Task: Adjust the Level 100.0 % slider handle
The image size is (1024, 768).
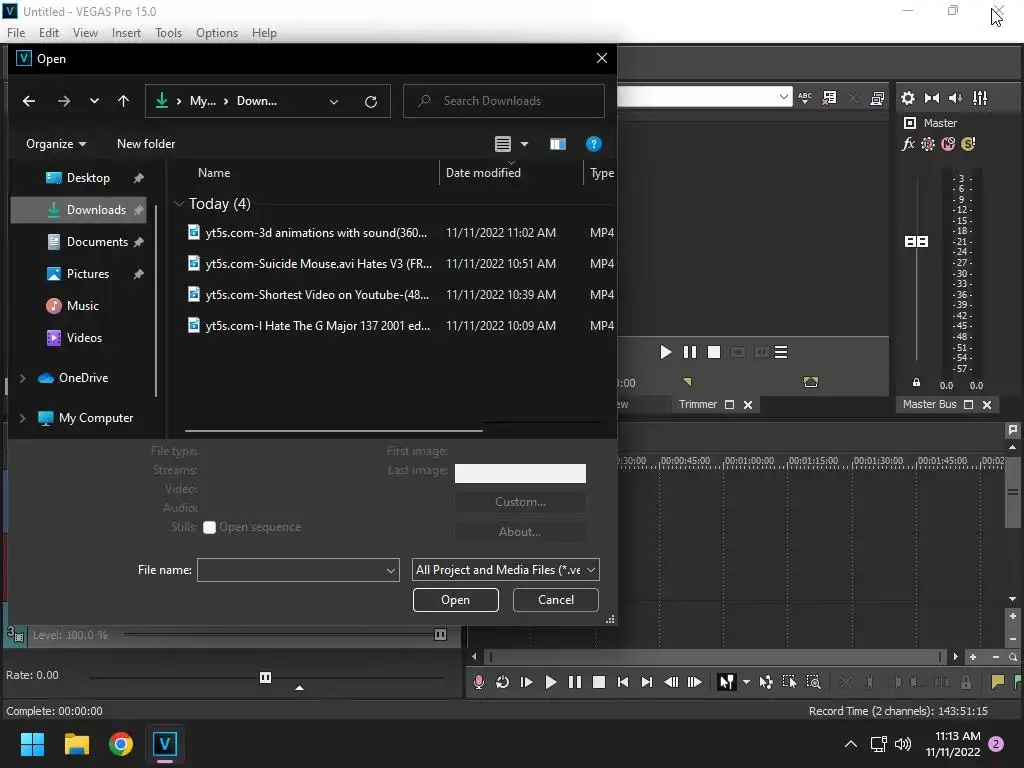Action: tap(440, 635)
